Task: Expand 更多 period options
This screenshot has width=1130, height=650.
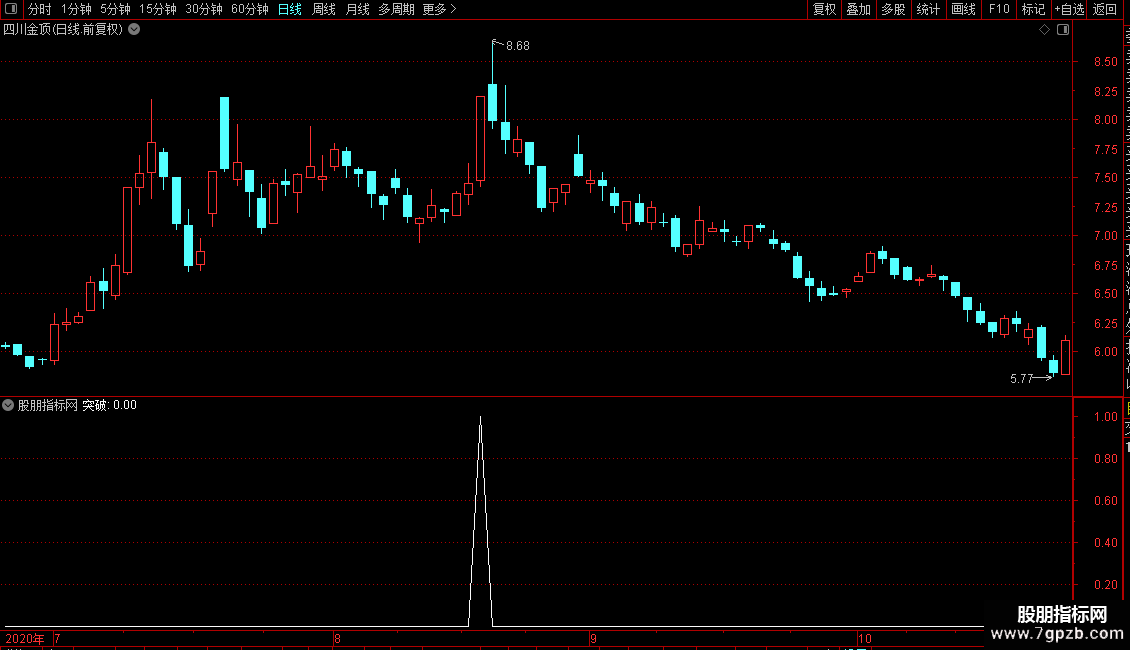Action: 439,9
